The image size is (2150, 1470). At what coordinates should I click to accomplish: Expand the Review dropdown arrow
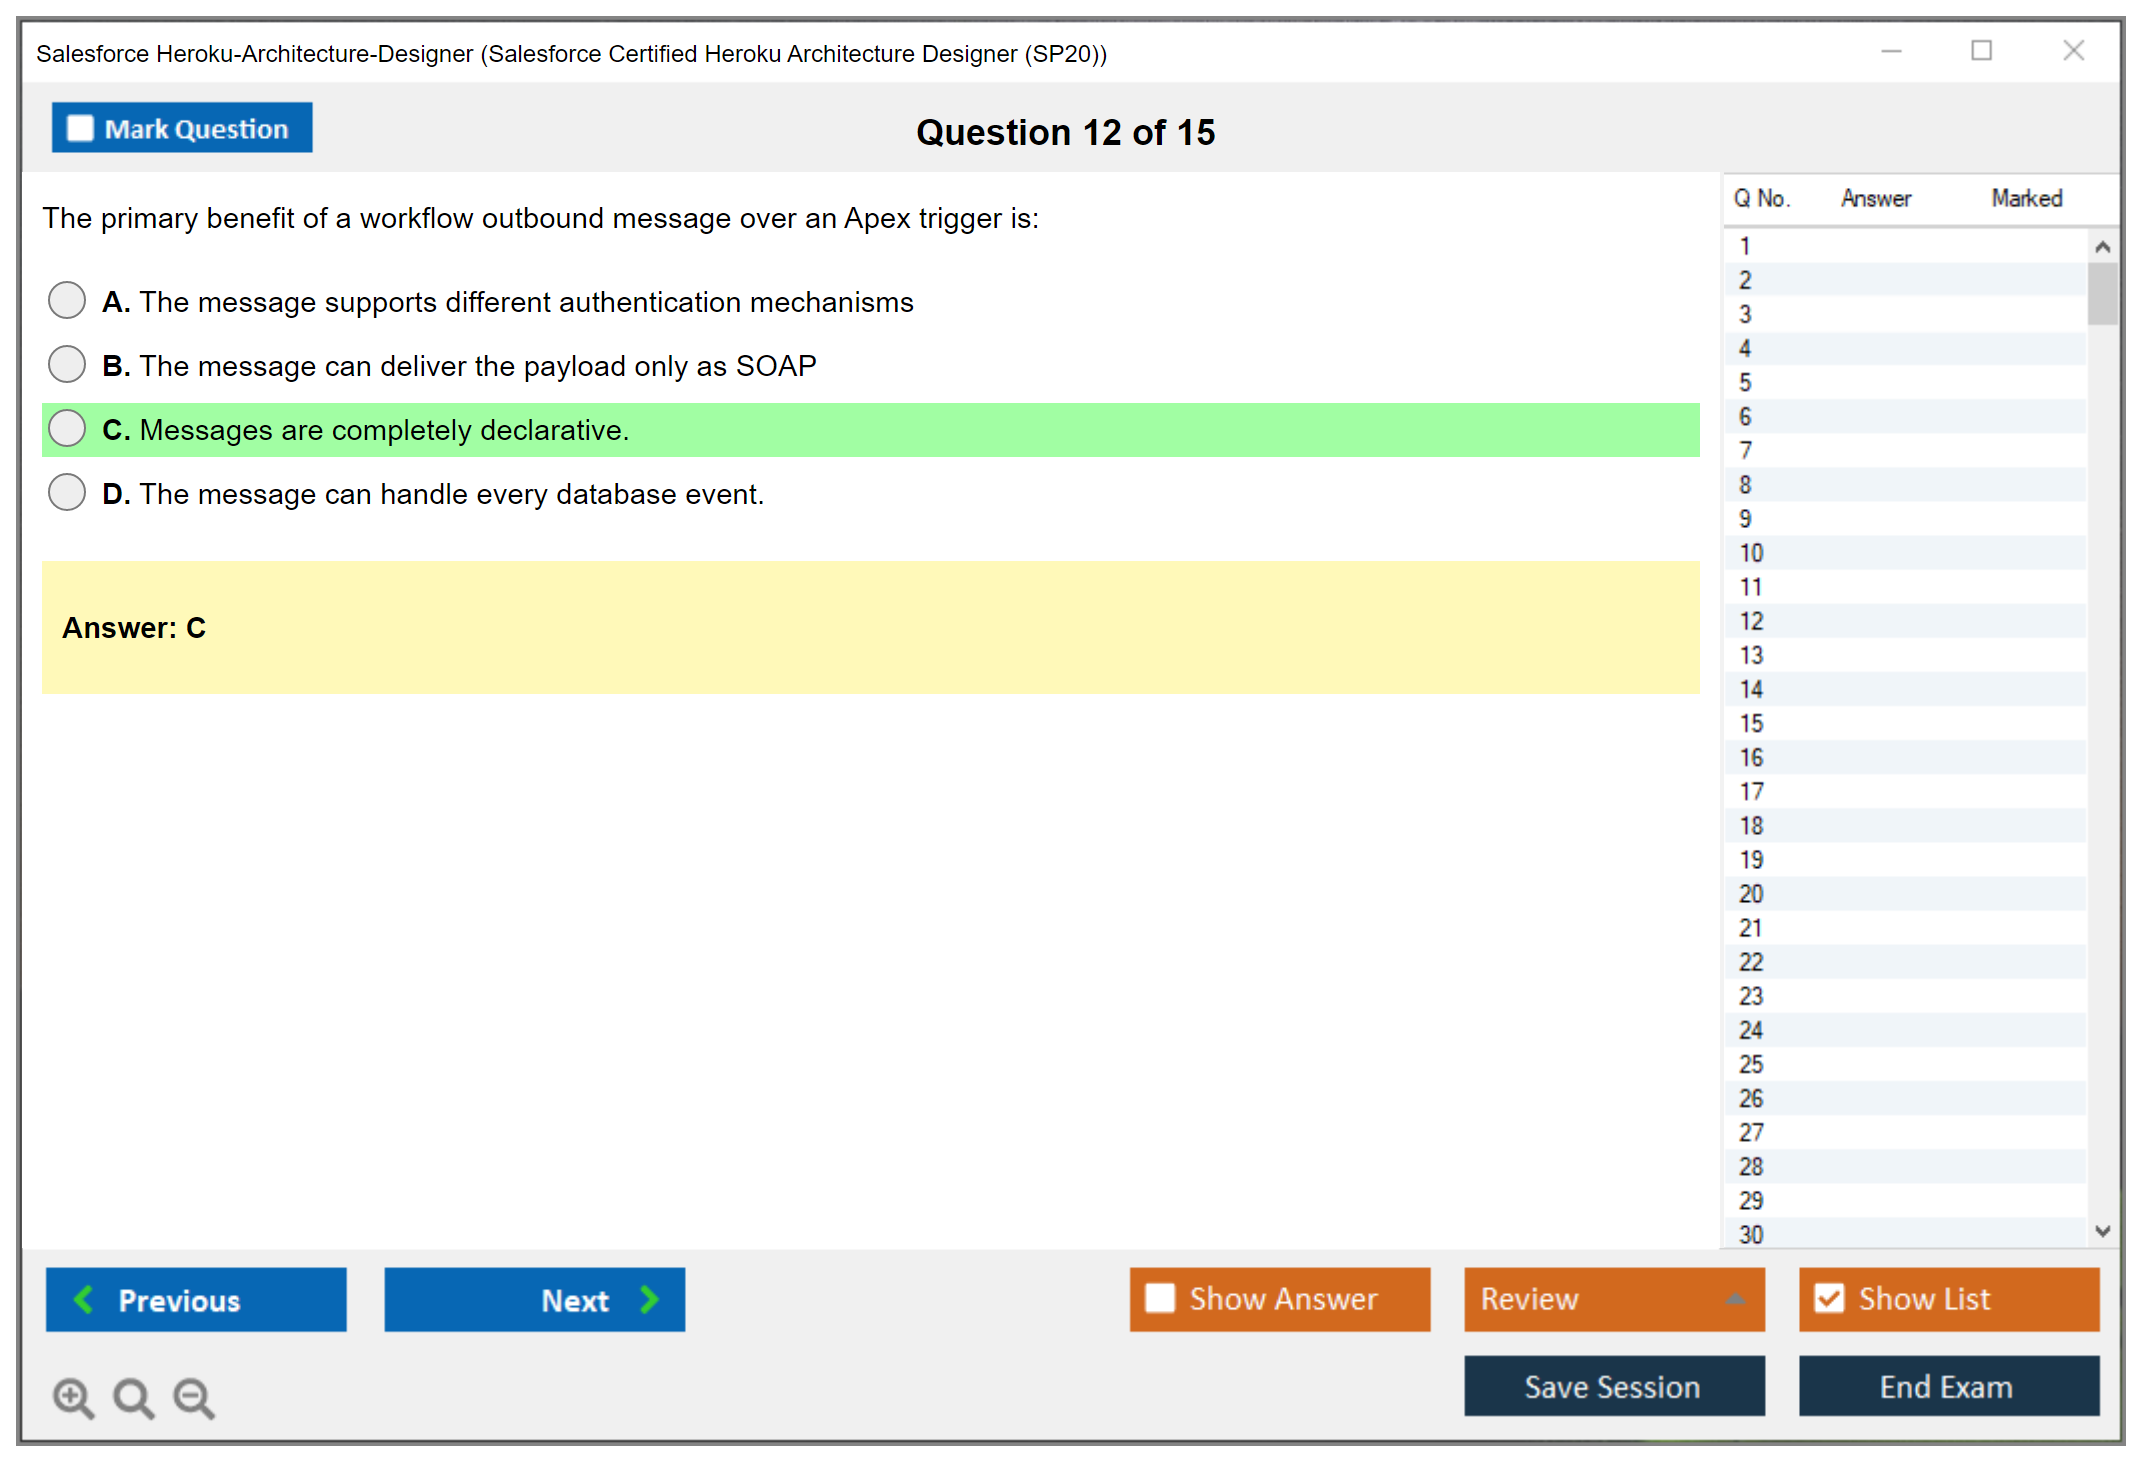point(1735,1299)
